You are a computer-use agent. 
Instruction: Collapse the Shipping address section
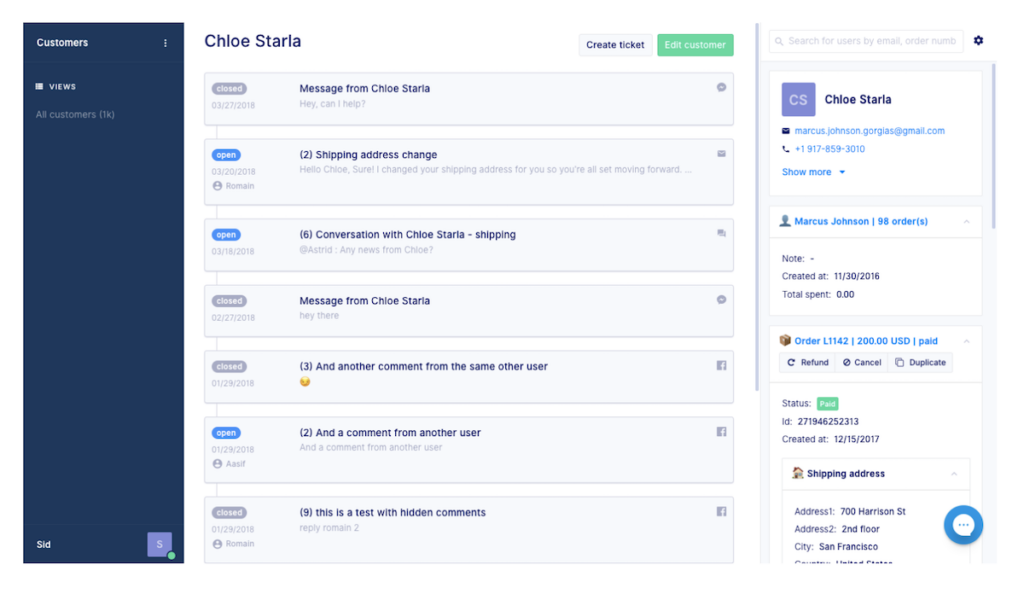pos(954,474)
